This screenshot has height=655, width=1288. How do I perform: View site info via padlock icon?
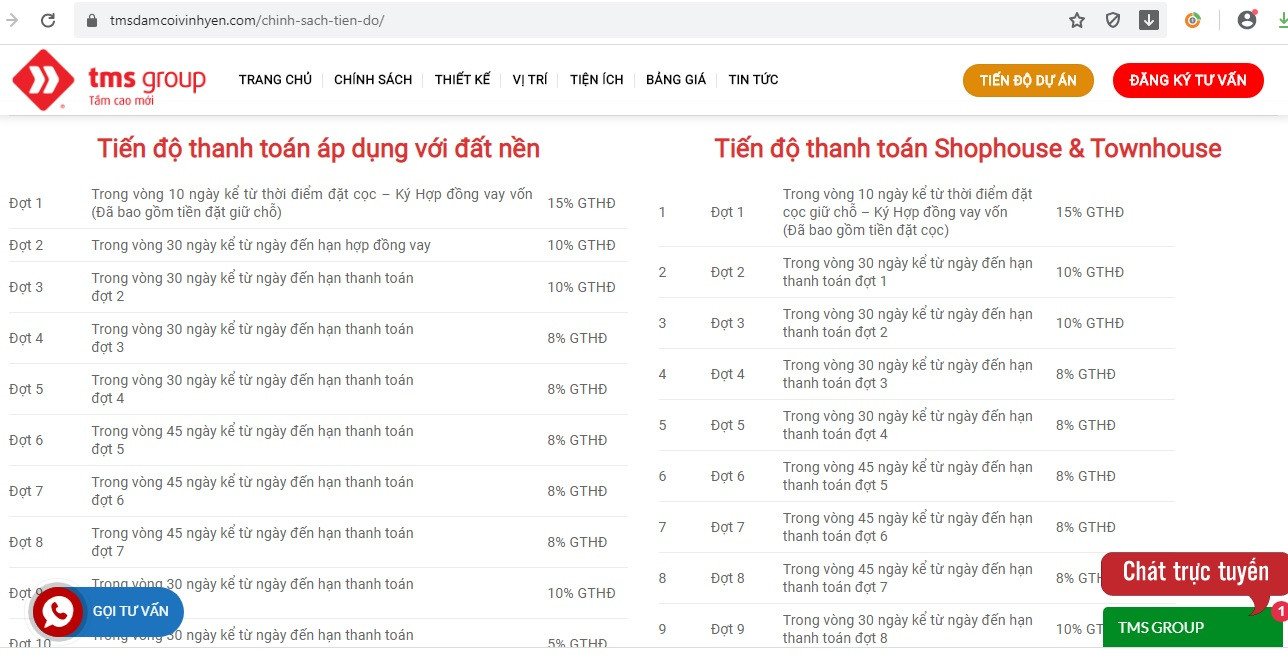[x=91, y=20]
